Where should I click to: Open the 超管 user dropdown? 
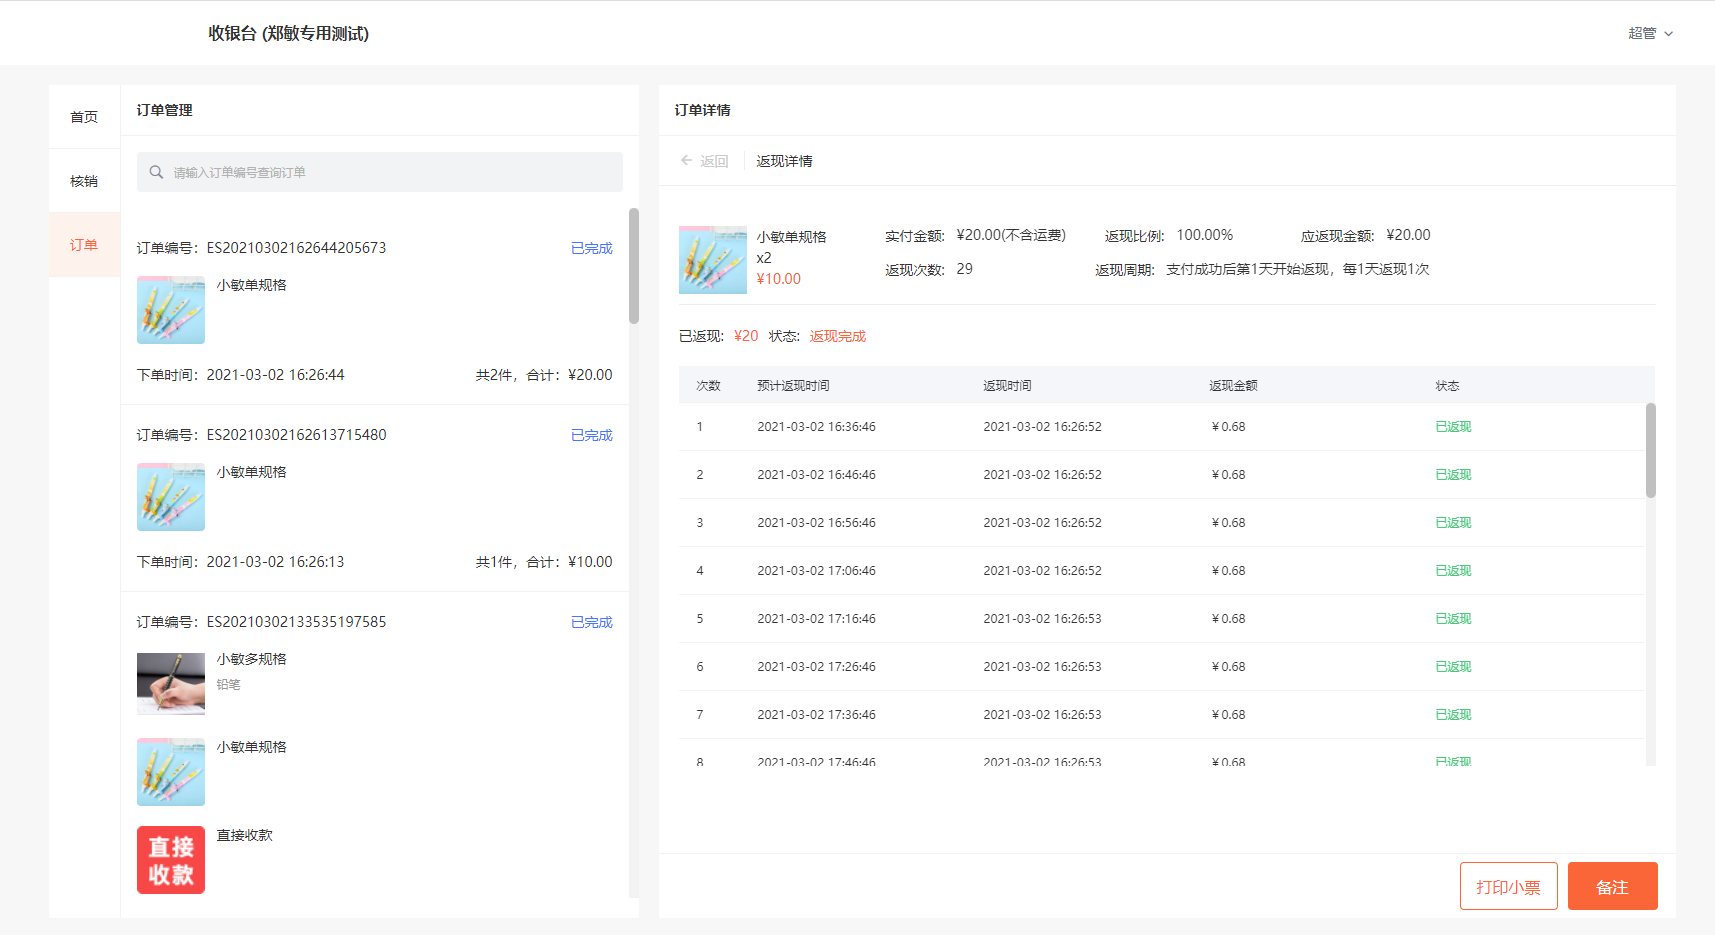click(x=1649, y=33)
